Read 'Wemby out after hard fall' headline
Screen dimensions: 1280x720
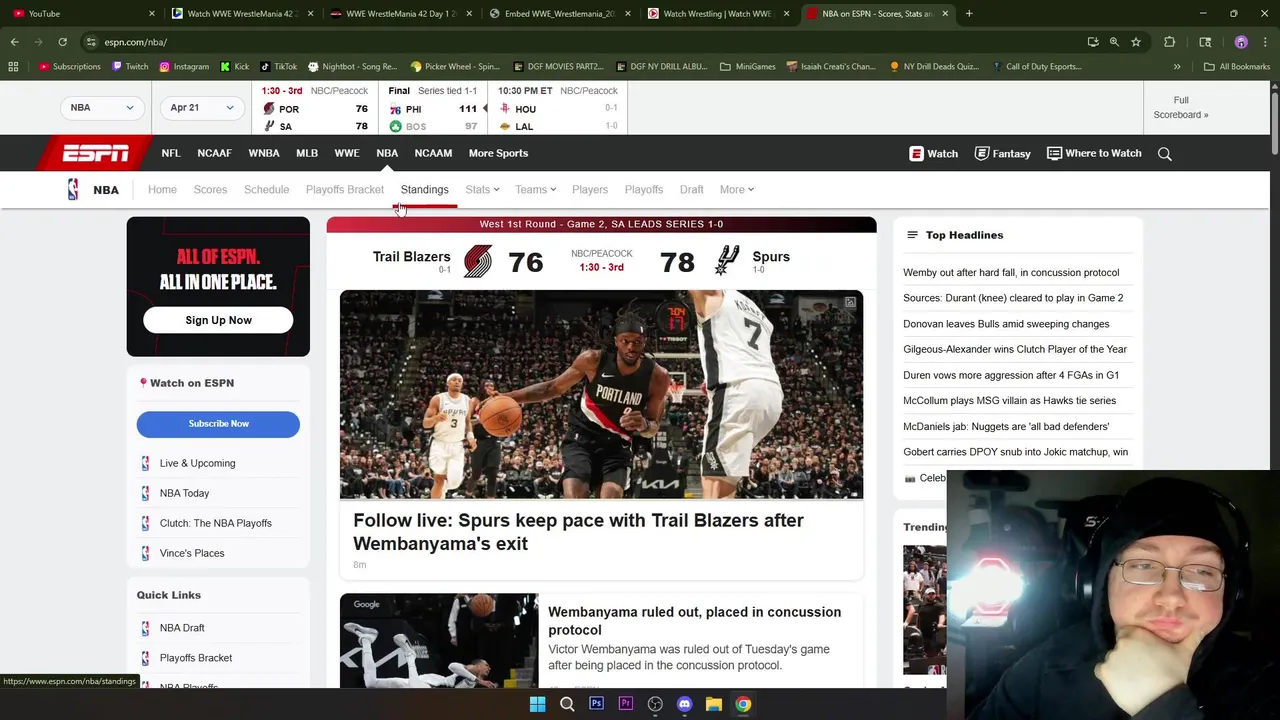click(x=1011, y=272)
